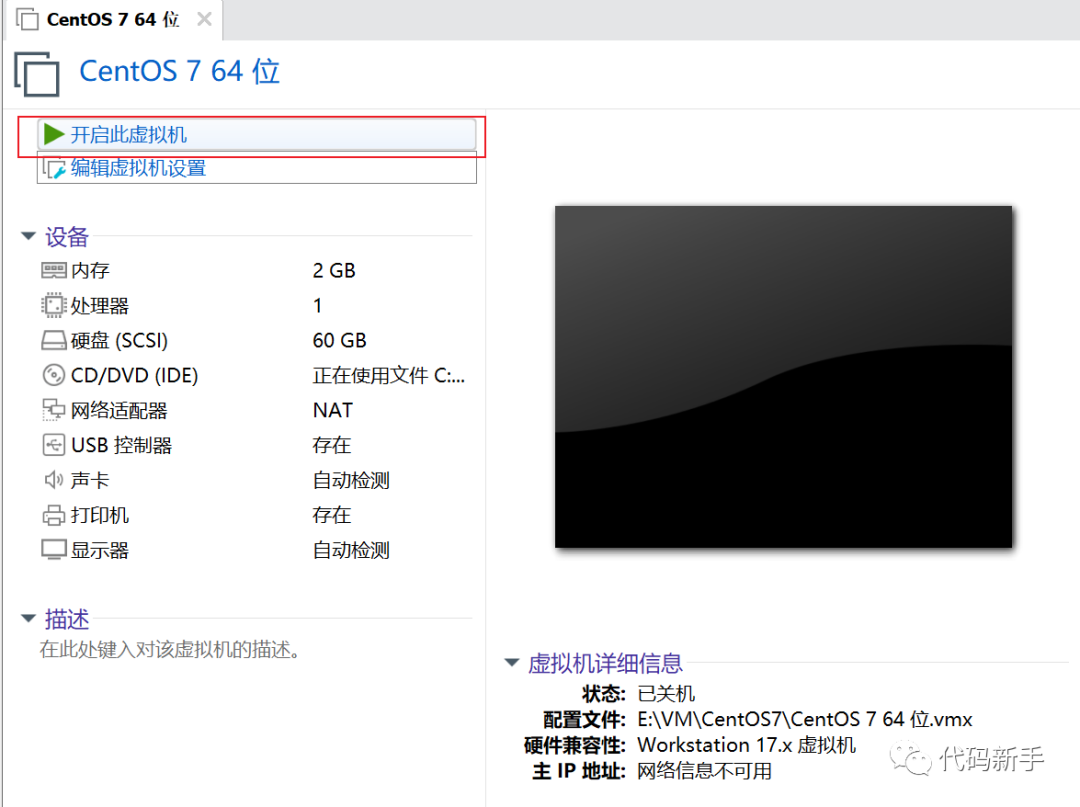Click the CD/DVD disc icon

pos(54,375)
